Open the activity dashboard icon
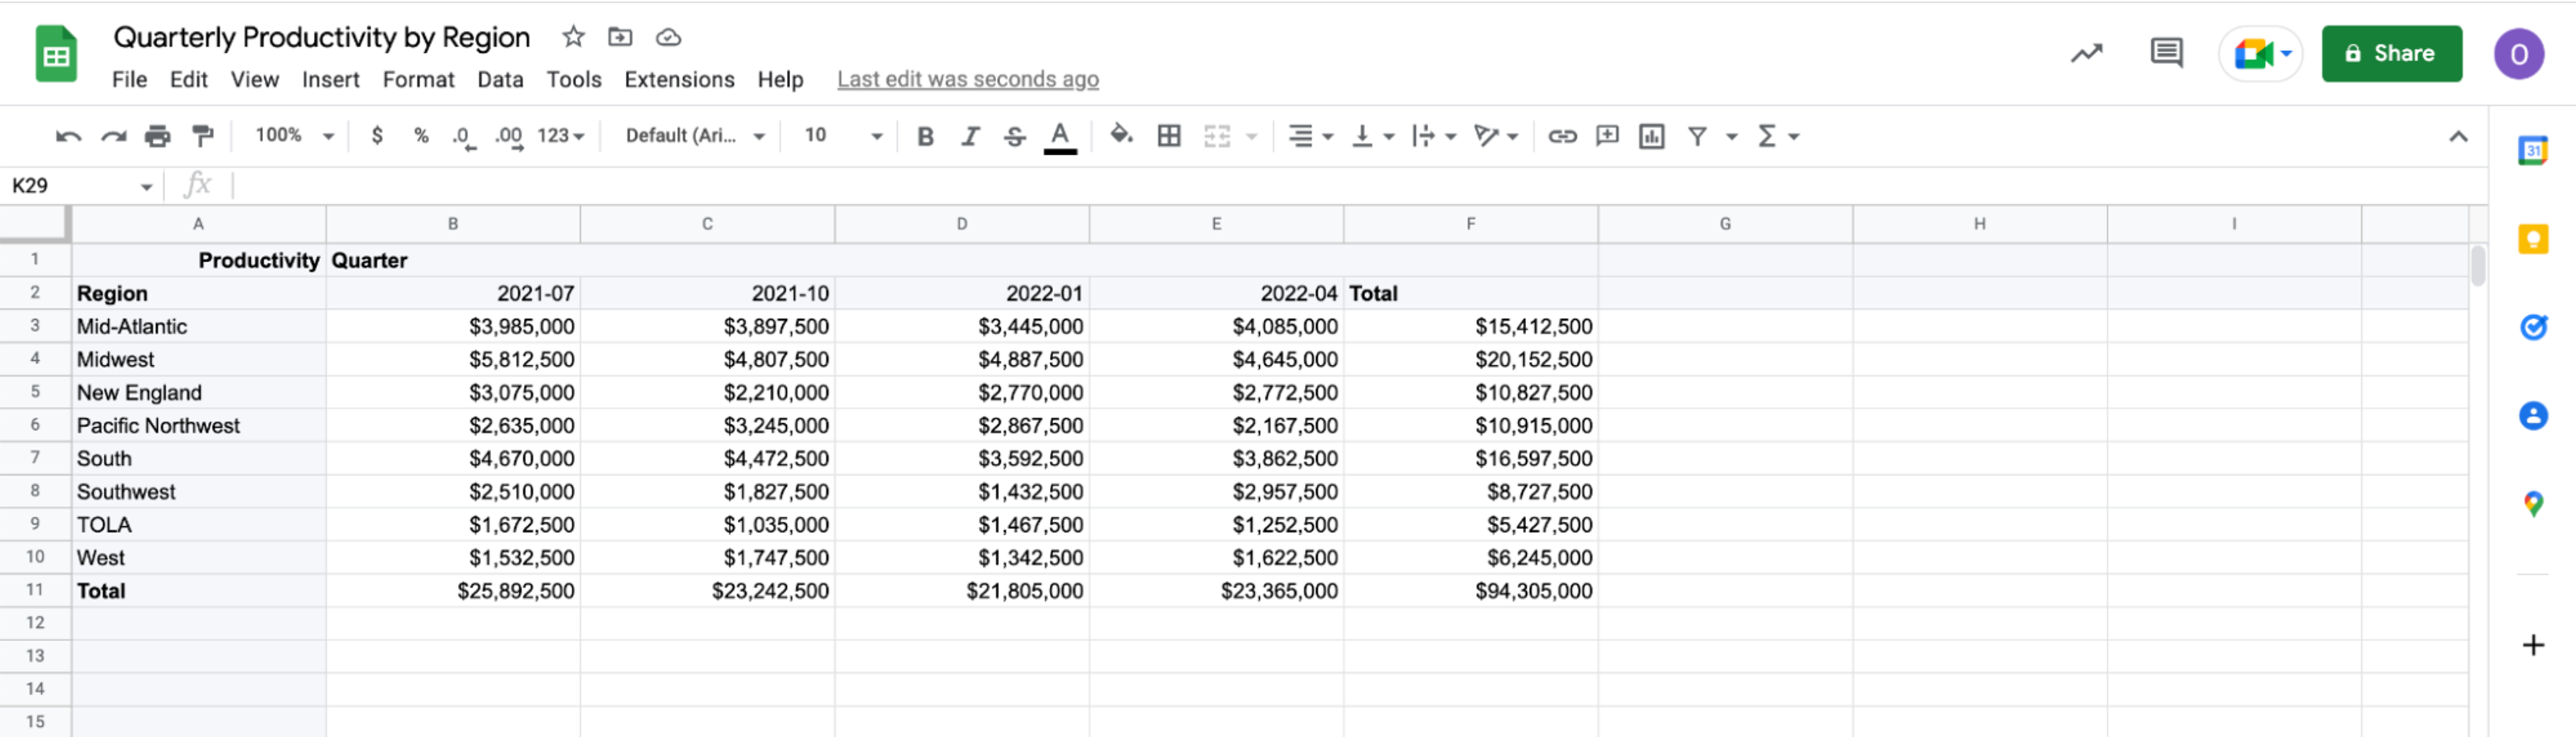Image resolution: width=2576 pixels, height=737 pixels. pos(2086,53)
